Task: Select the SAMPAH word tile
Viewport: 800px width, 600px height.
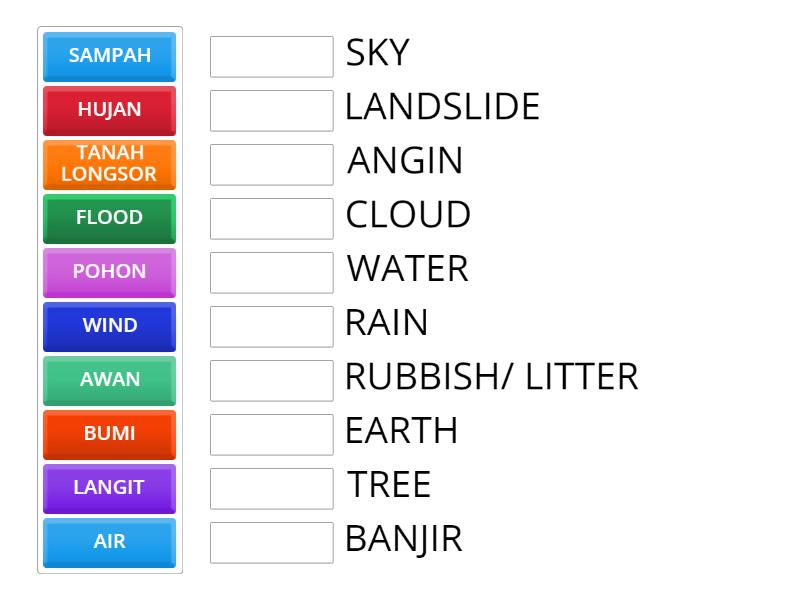Action: point(109,56)
